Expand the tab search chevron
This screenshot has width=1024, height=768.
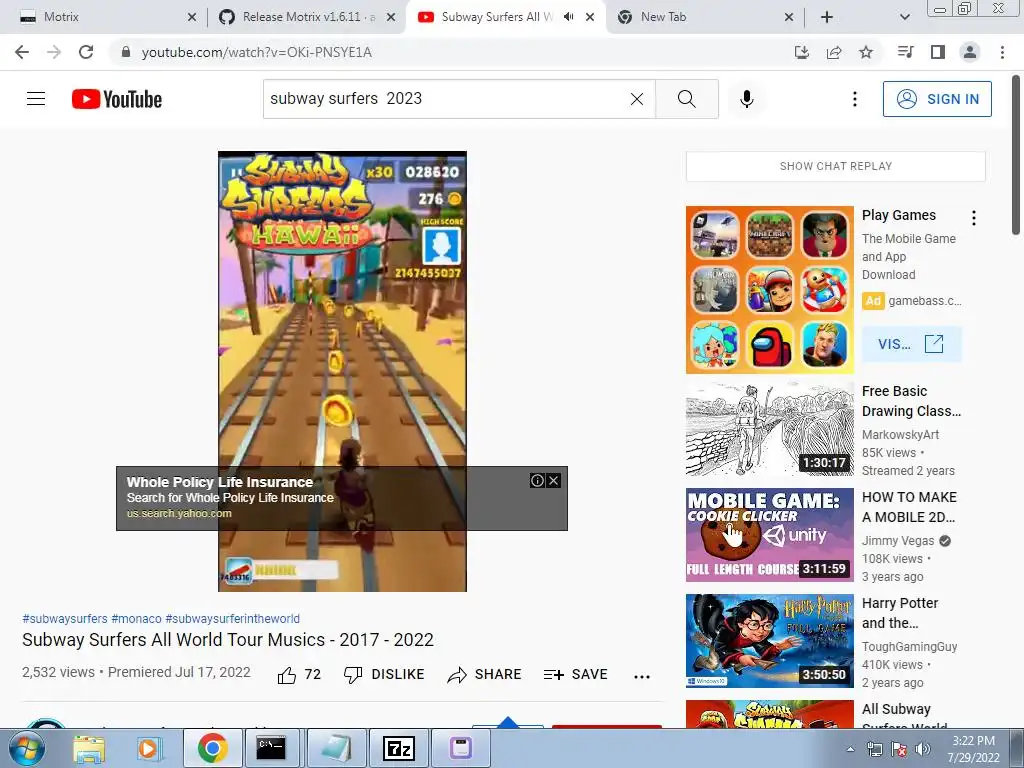coord(904,17)
